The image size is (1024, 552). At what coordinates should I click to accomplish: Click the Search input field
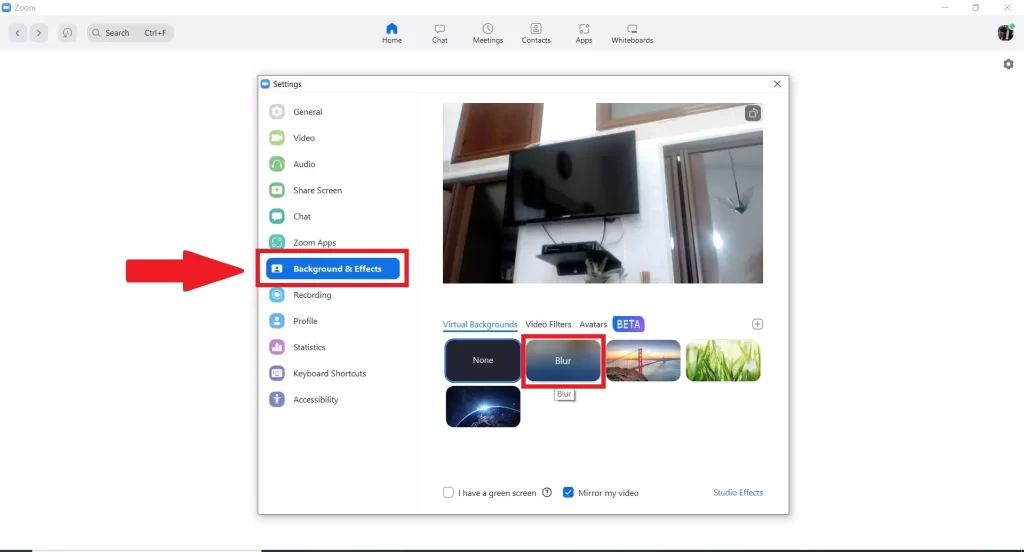click(131, 33)
